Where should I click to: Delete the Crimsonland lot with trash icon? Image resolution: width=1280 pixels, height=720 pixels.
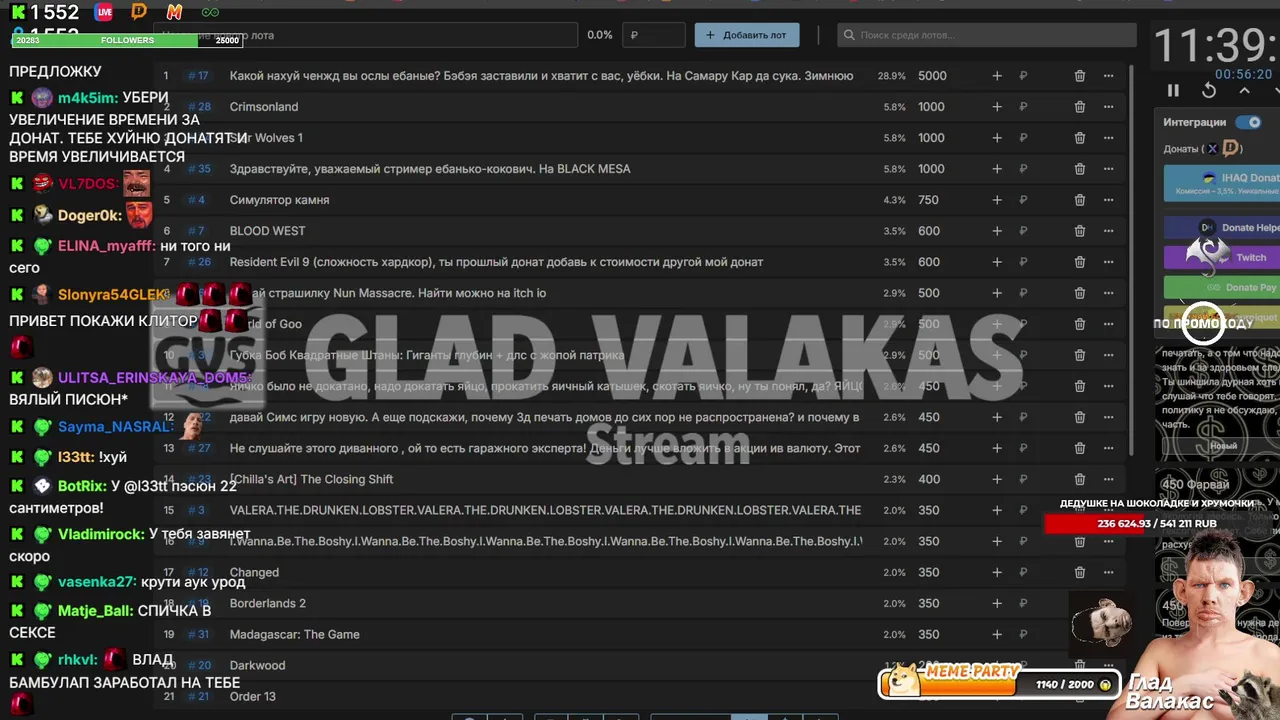click(1080, 107)
